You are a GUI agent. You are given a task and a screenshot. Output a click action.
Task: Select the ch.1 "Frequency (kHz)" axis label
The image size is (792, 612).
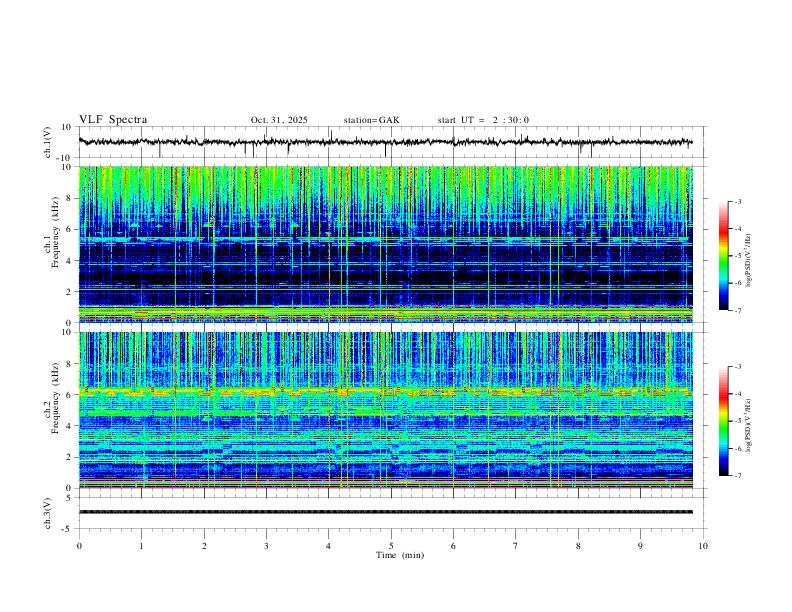tap(55, 233)
